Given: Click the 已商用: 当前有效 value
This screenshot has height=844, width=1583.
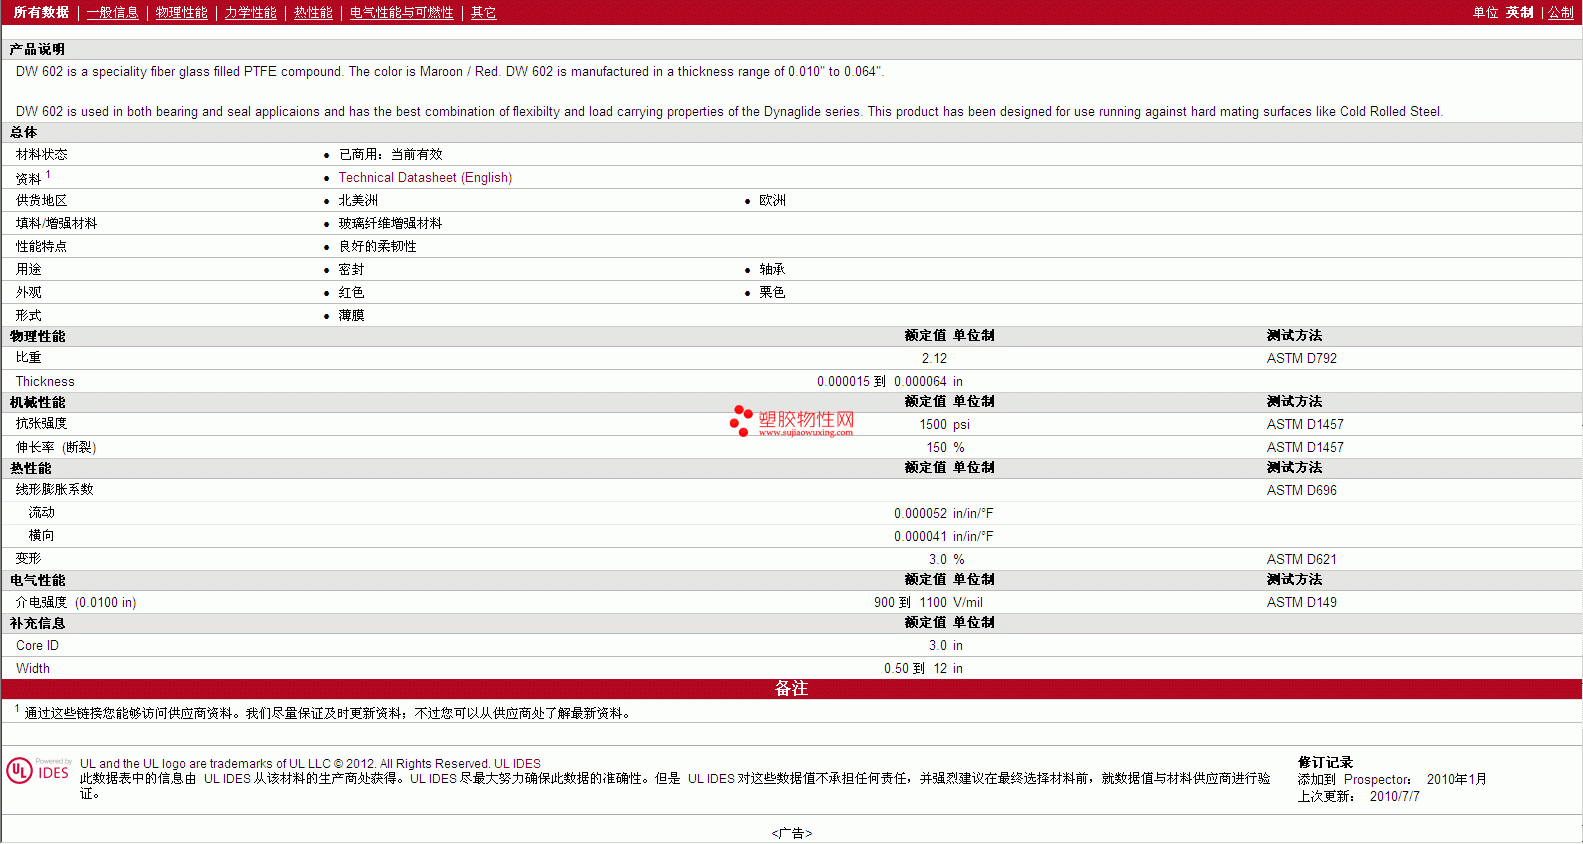Looking at the screenshot, I should tap(391, 154).
